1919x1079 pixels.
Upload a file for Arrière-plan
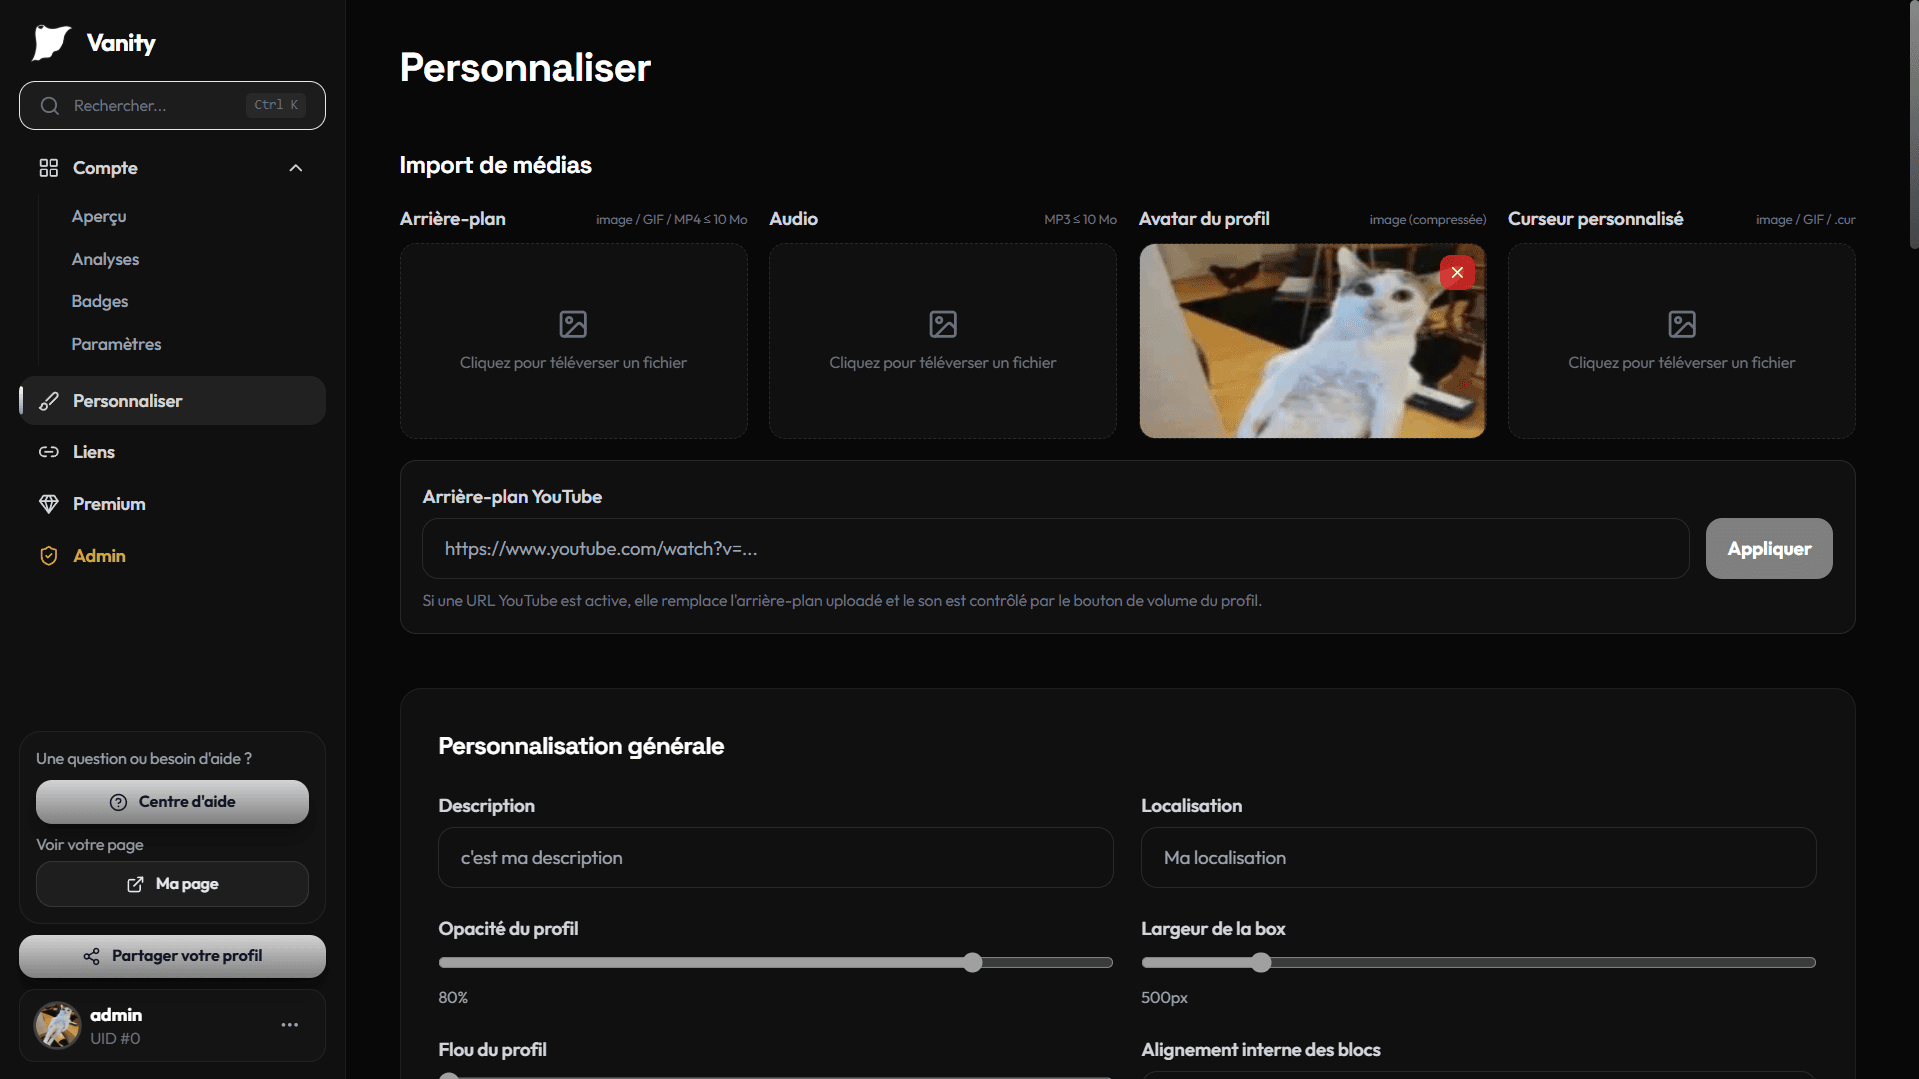click(x=574, y=341)
